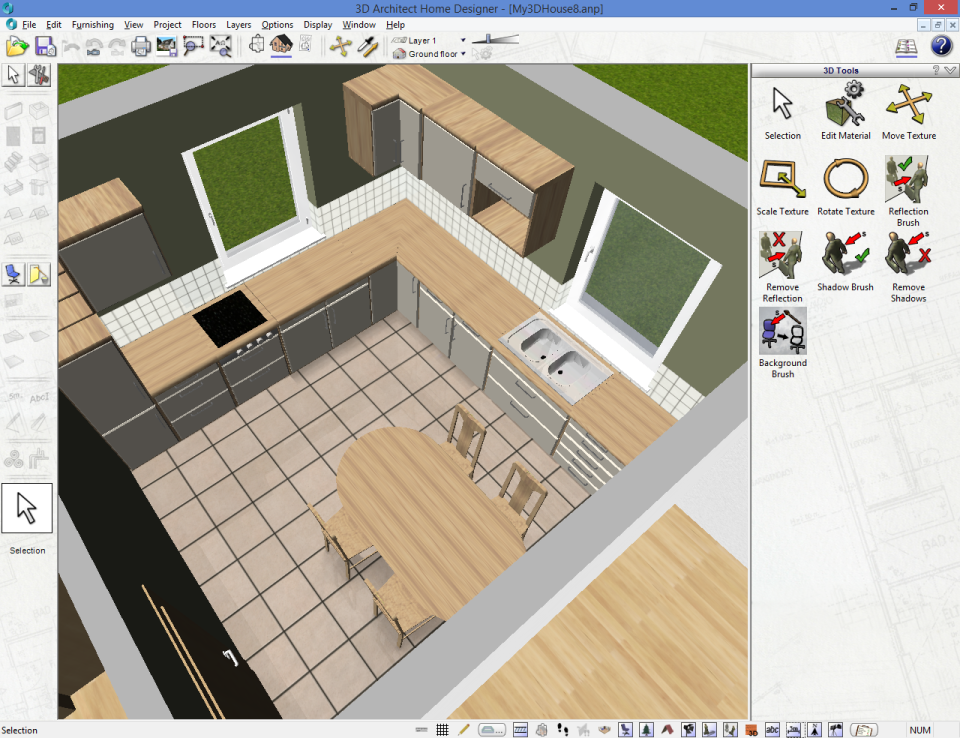Select the Edit Material tool
960x738 pixels.
(846, 111)
